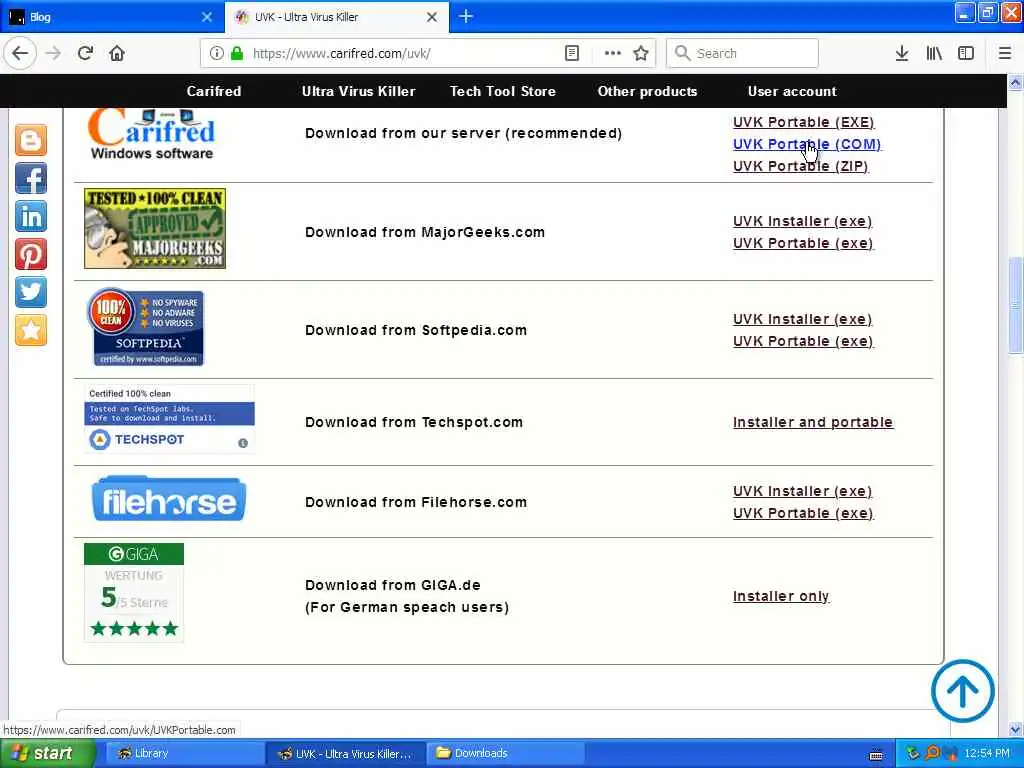The image size is (1024, 768).
Task: Open Softpedia UVK Installer (exe) link
Action: click(802, 319)
